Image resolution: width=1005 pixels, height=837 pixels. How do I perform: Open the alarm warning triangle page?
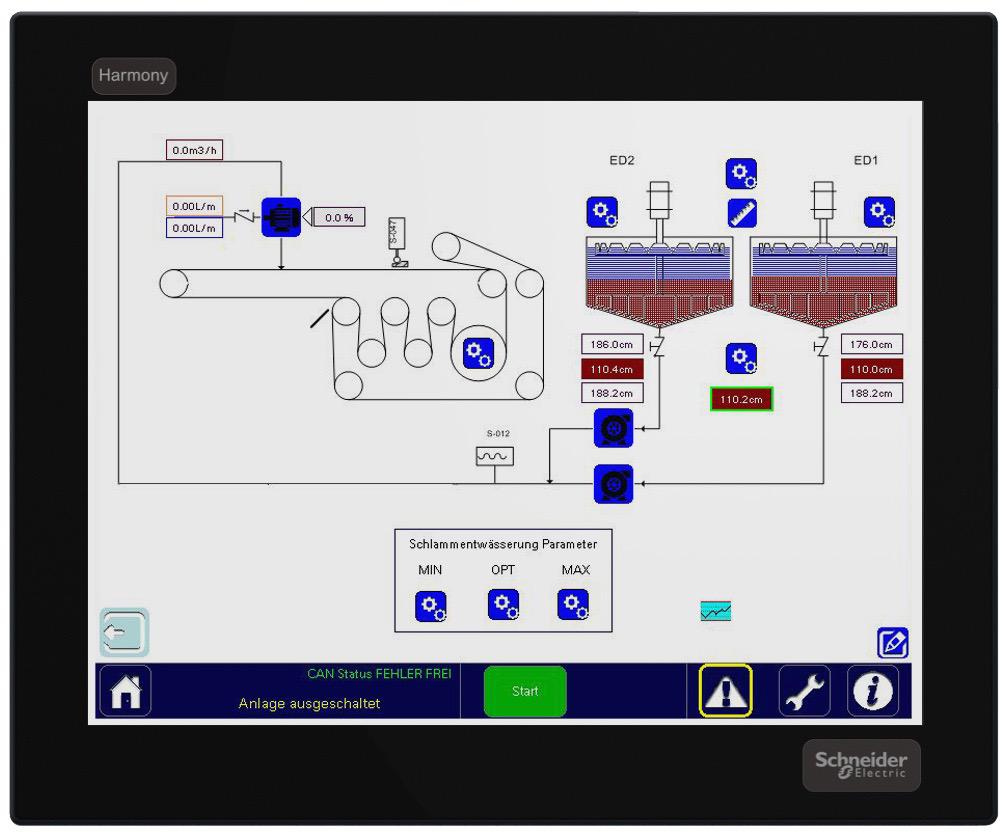pos(725,690)
